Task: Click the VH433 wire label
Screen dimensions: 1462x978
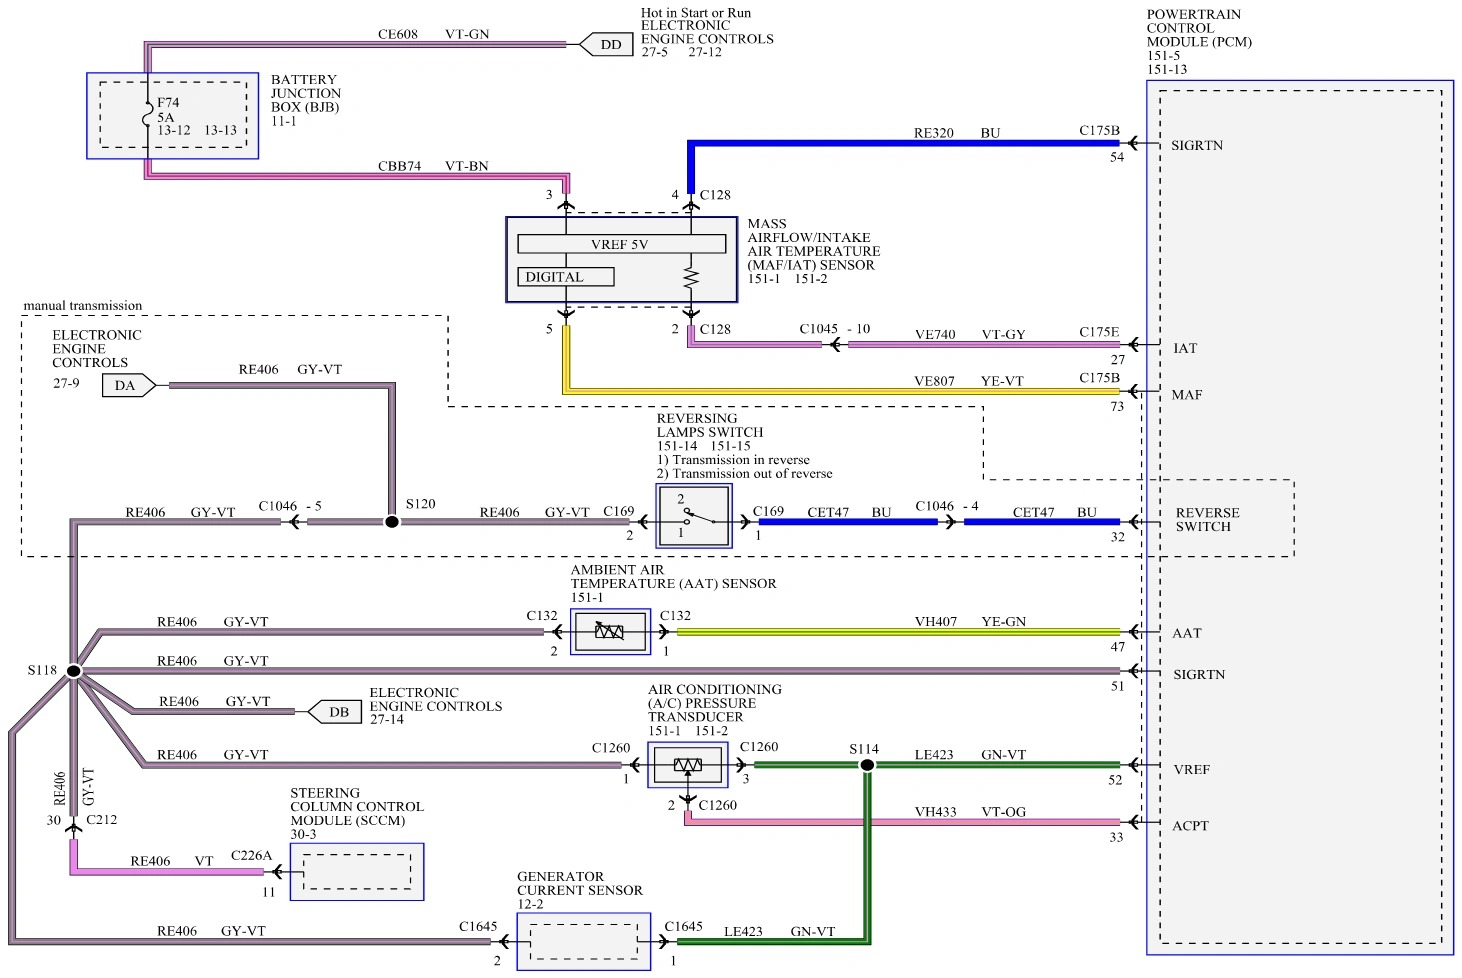Action: click(936, 812)
